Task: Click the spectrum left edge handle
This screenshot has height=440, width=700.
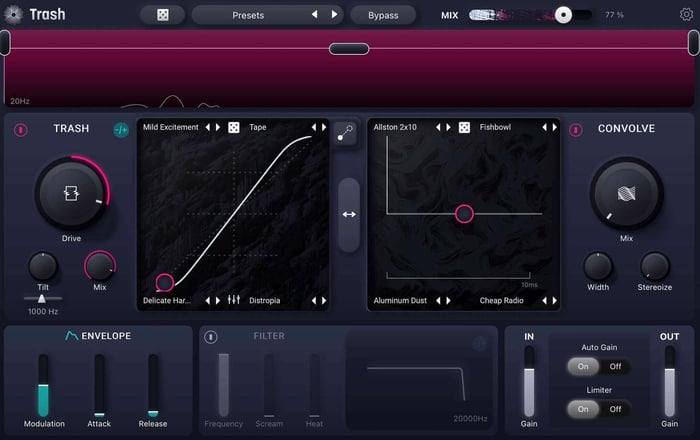Action: click(x=5, y=43)
